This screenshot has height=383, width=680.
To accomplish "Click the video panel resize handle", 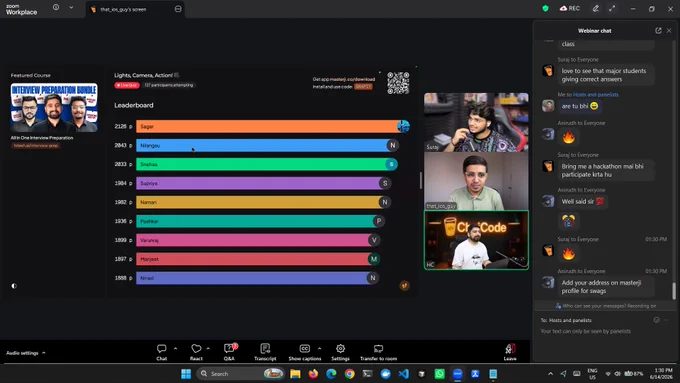I will click(421, 180).
